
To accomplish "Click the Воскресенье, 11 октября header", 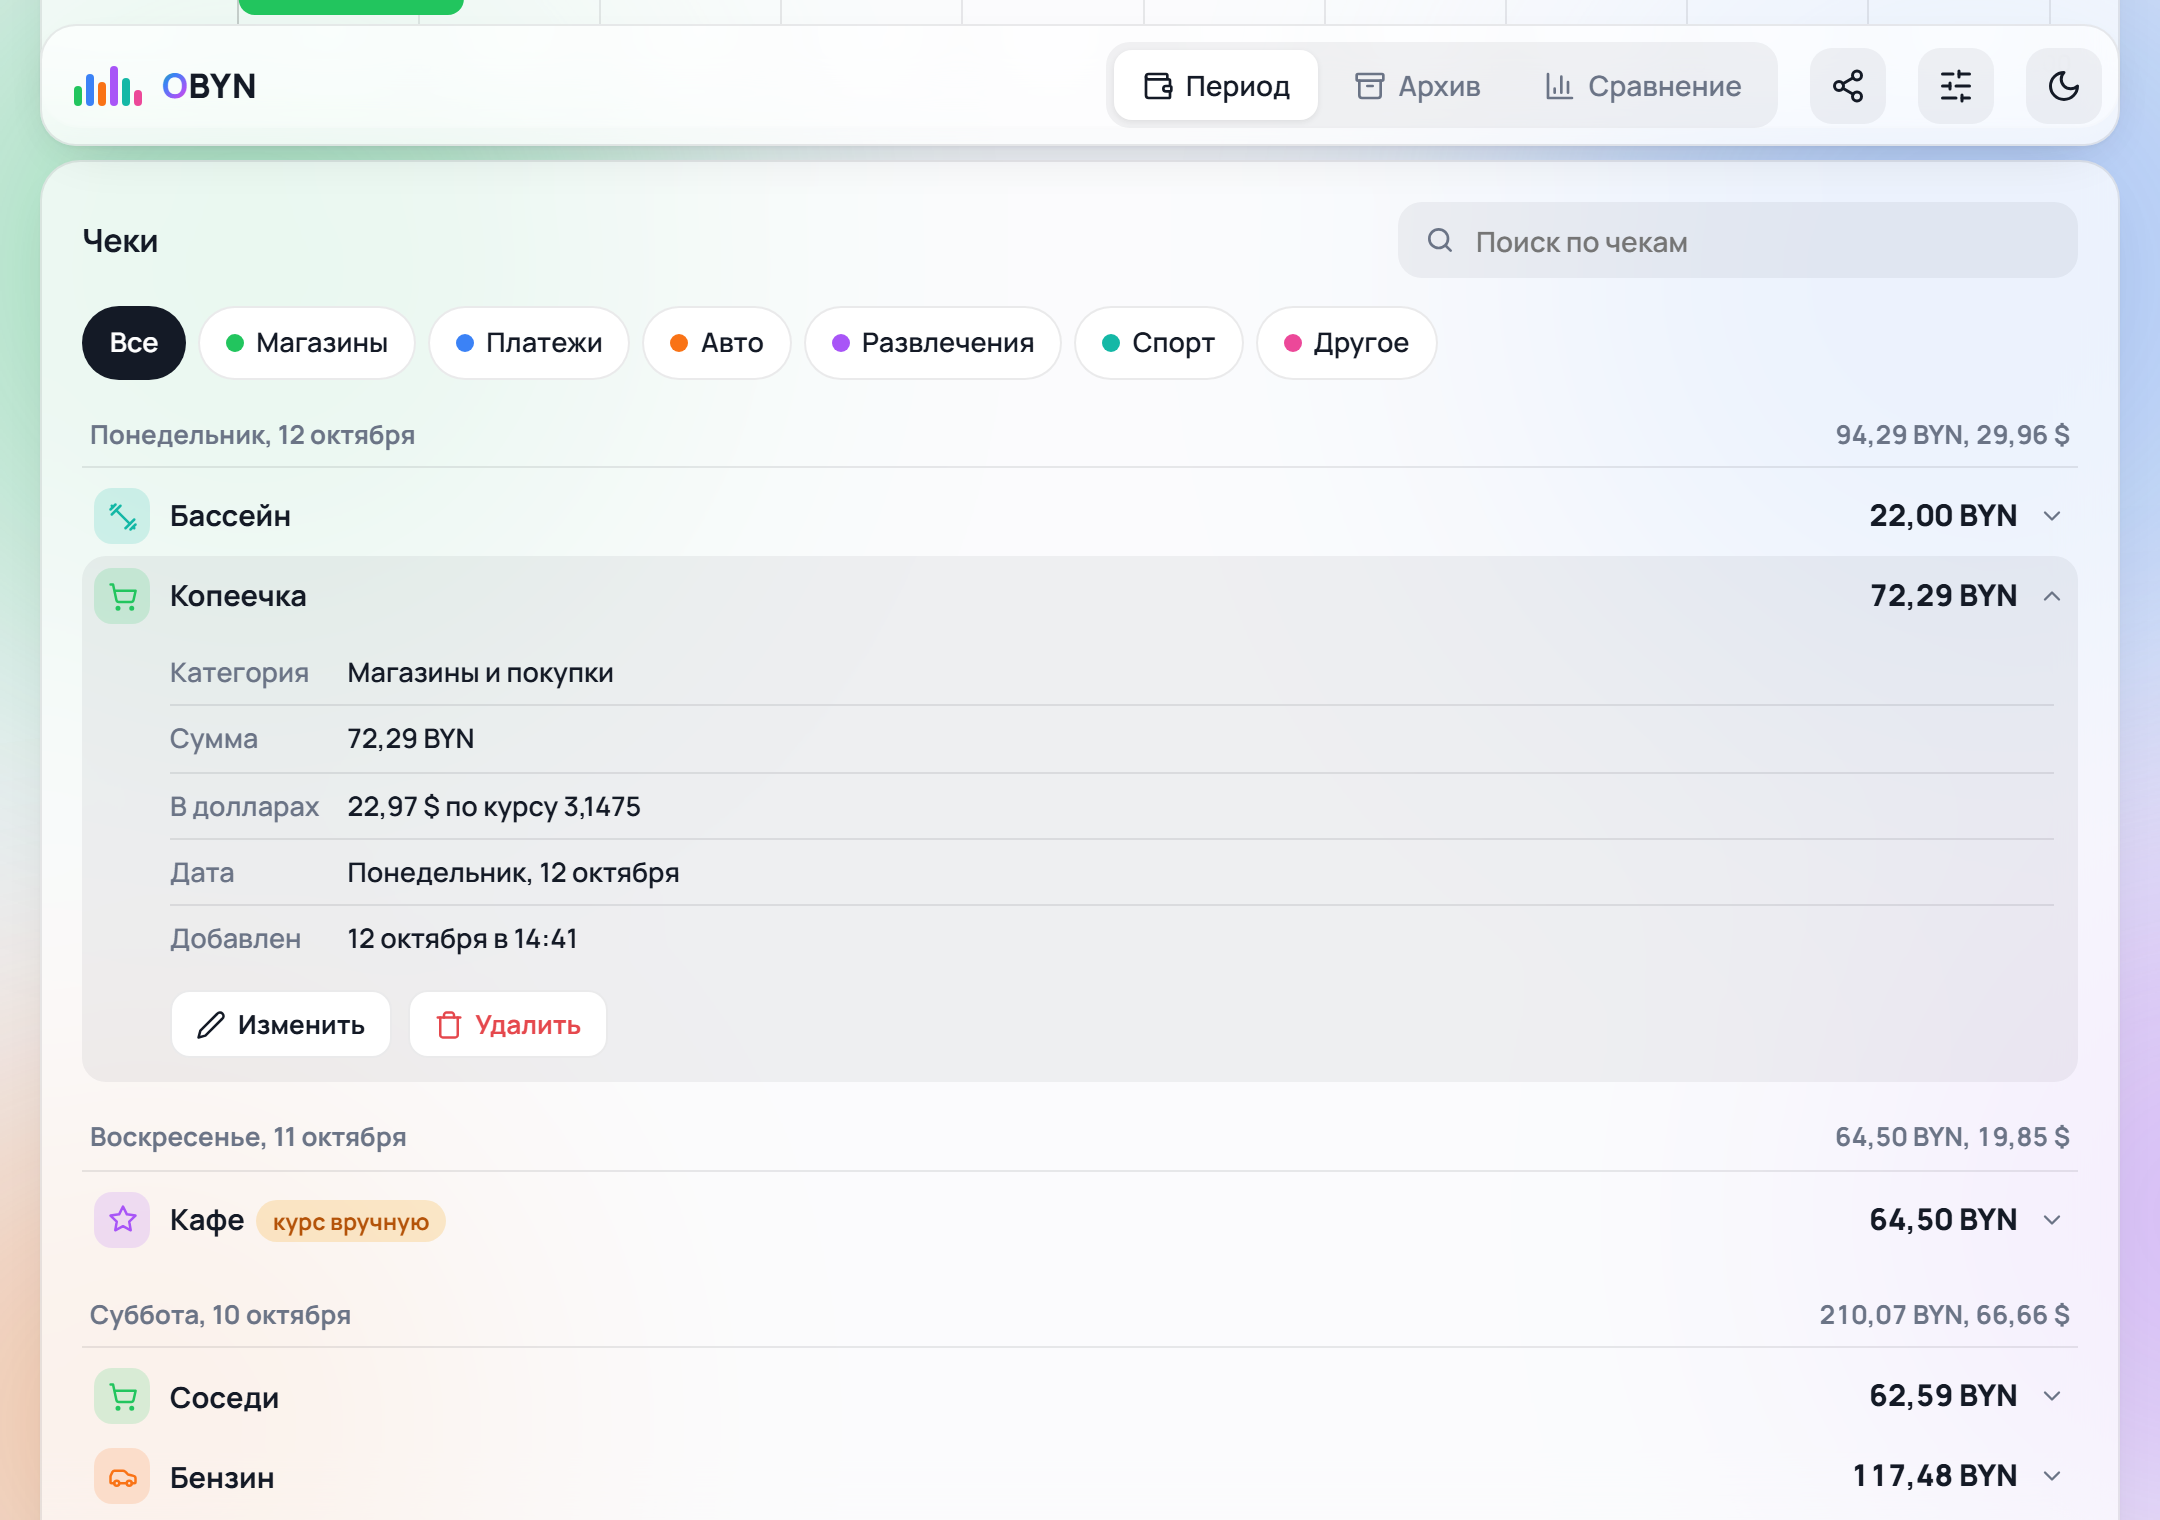I will pyautogui.click(x=248, y=1137).
